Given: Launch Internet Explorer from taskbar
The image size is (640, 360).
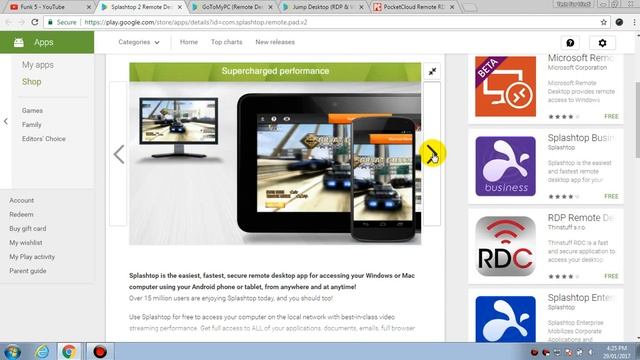Looking at the screenshot, I should (42, 351).
